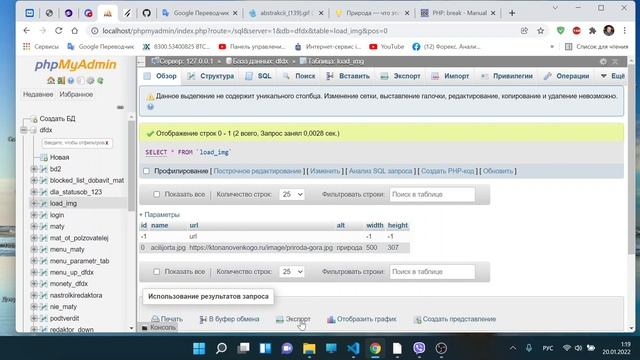The height and width of the screenshot is (360, 640).
Task: Open the Импорт tab
Action: coord(451,76)
